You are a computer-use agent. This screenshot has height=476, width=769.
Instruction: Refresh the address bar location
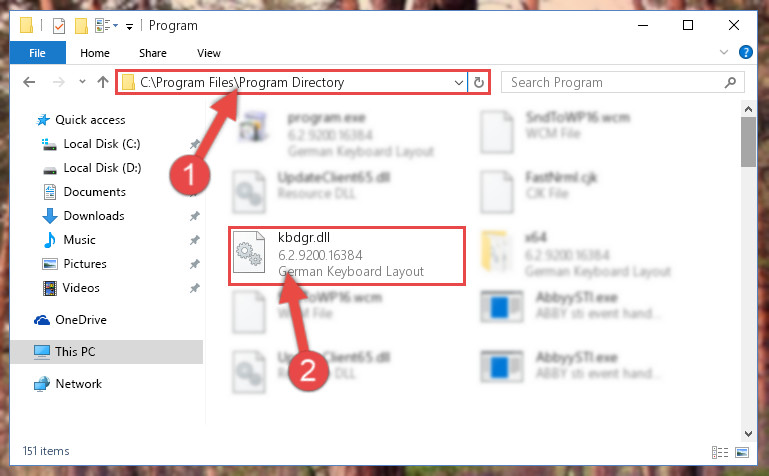[x=479, y=82]
